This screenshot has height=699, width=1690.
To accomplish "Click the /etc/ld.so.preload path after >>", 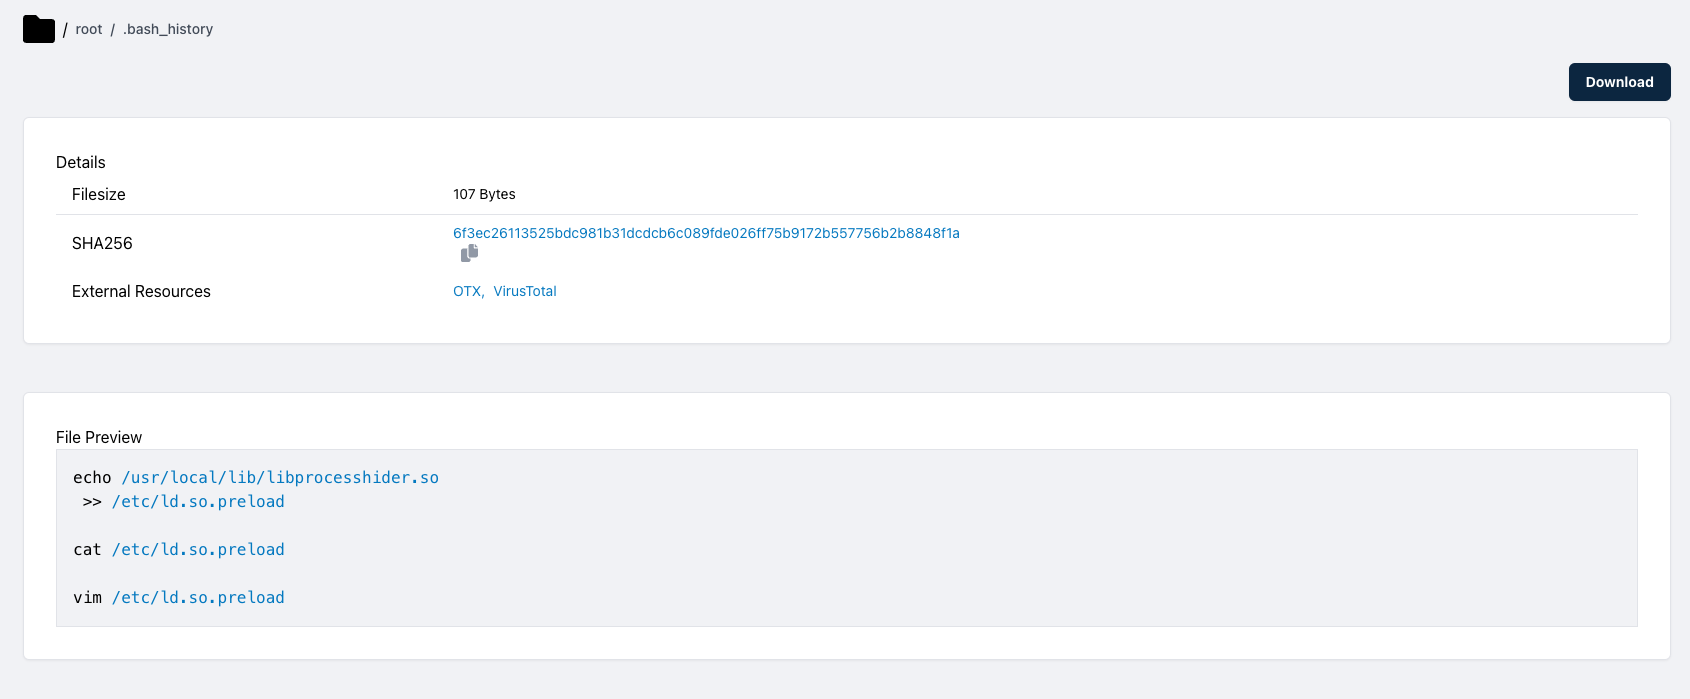I will pos(198,502).
